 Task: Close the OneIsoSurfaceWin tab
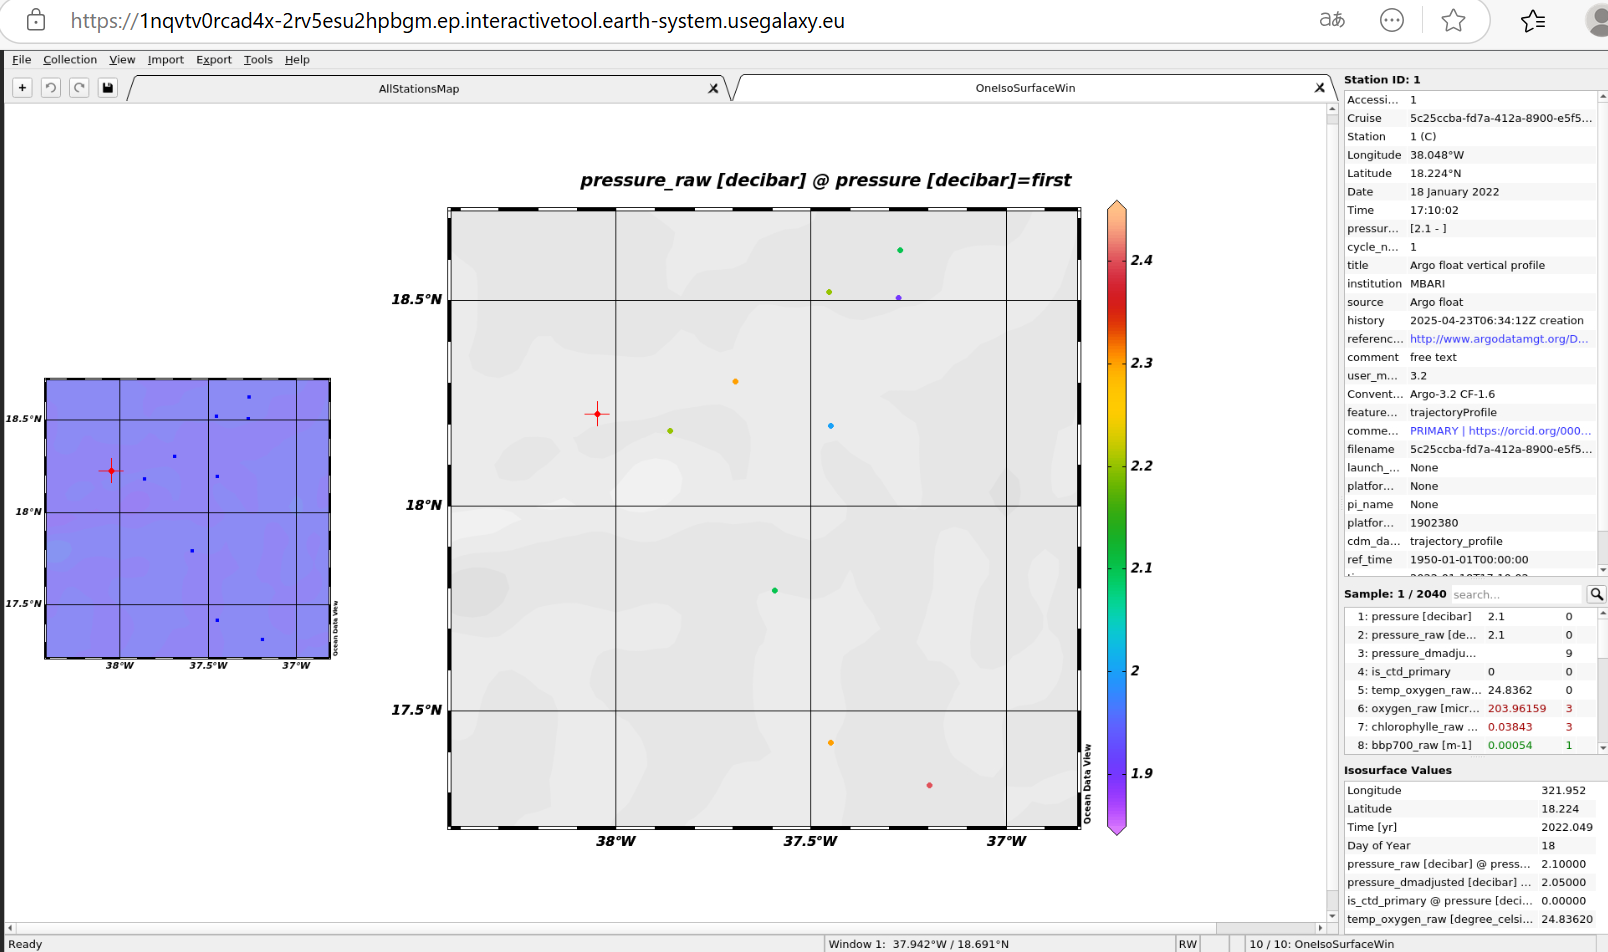click(x=1320, y=87)
